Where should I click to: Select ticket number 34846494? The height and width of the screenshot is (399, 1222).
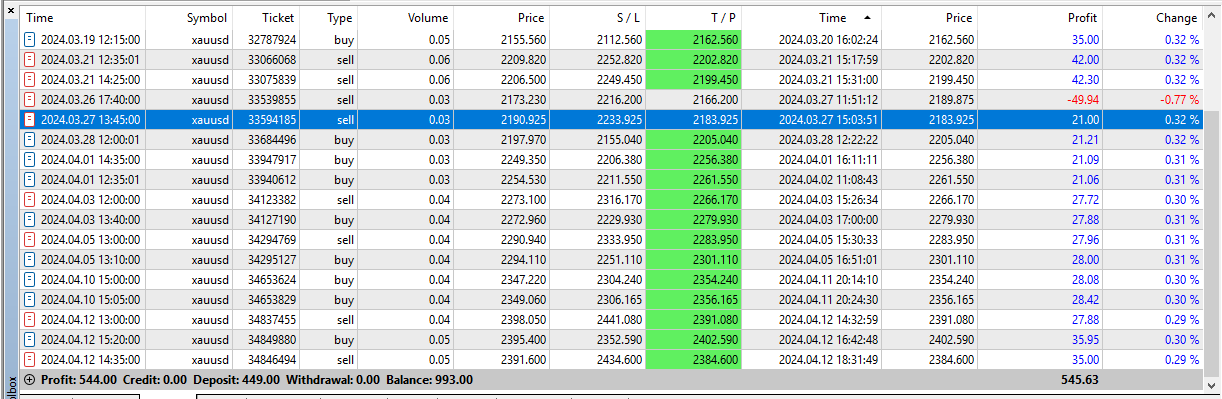click(272, 360)
